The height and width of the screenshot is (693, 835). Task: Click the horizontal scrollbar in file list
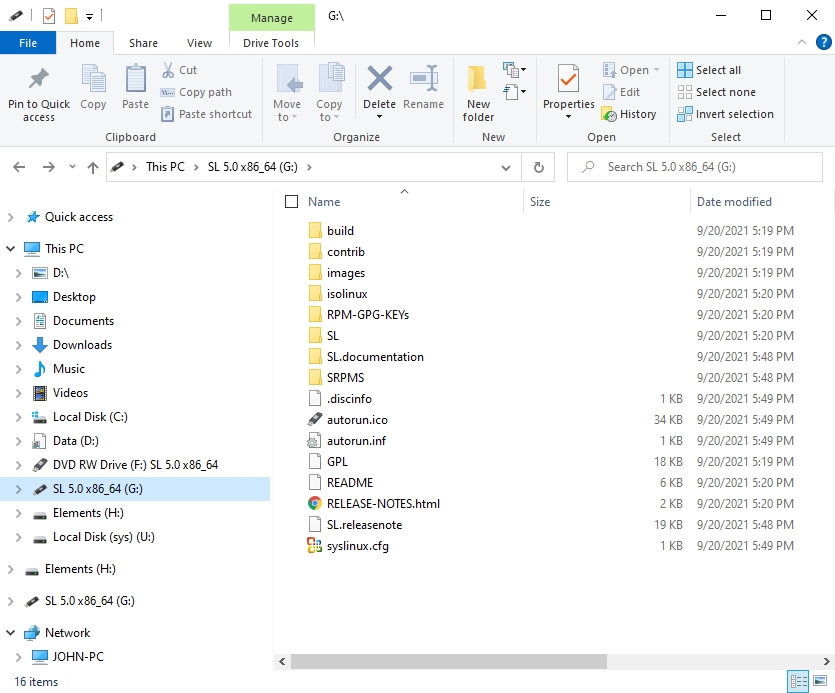(448, 661)
